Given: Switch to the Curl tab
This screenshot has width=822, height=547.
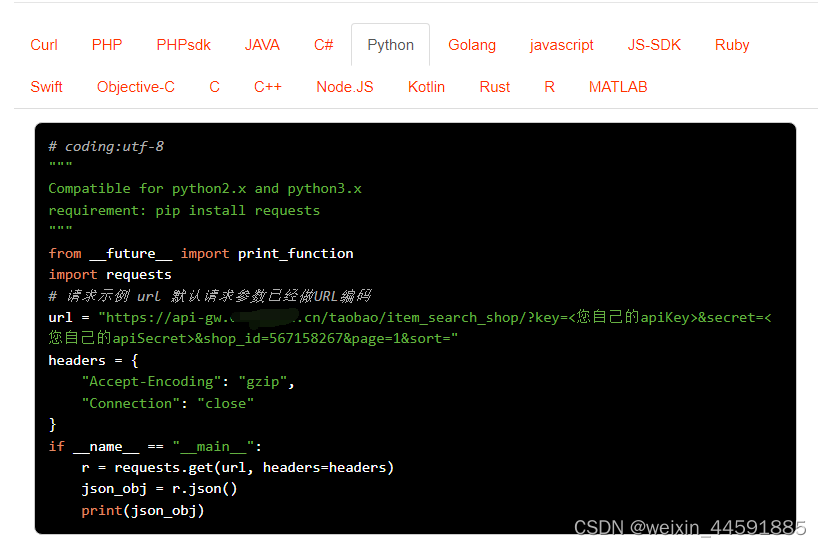Looking at the screenshot, I should tap(44, 45).
